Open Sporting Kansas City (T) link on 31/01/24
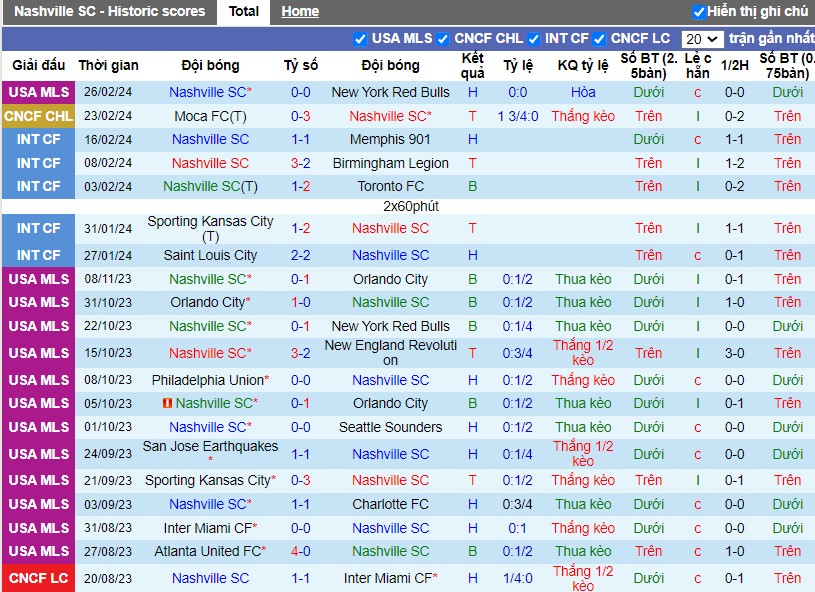 click(210, 229)
